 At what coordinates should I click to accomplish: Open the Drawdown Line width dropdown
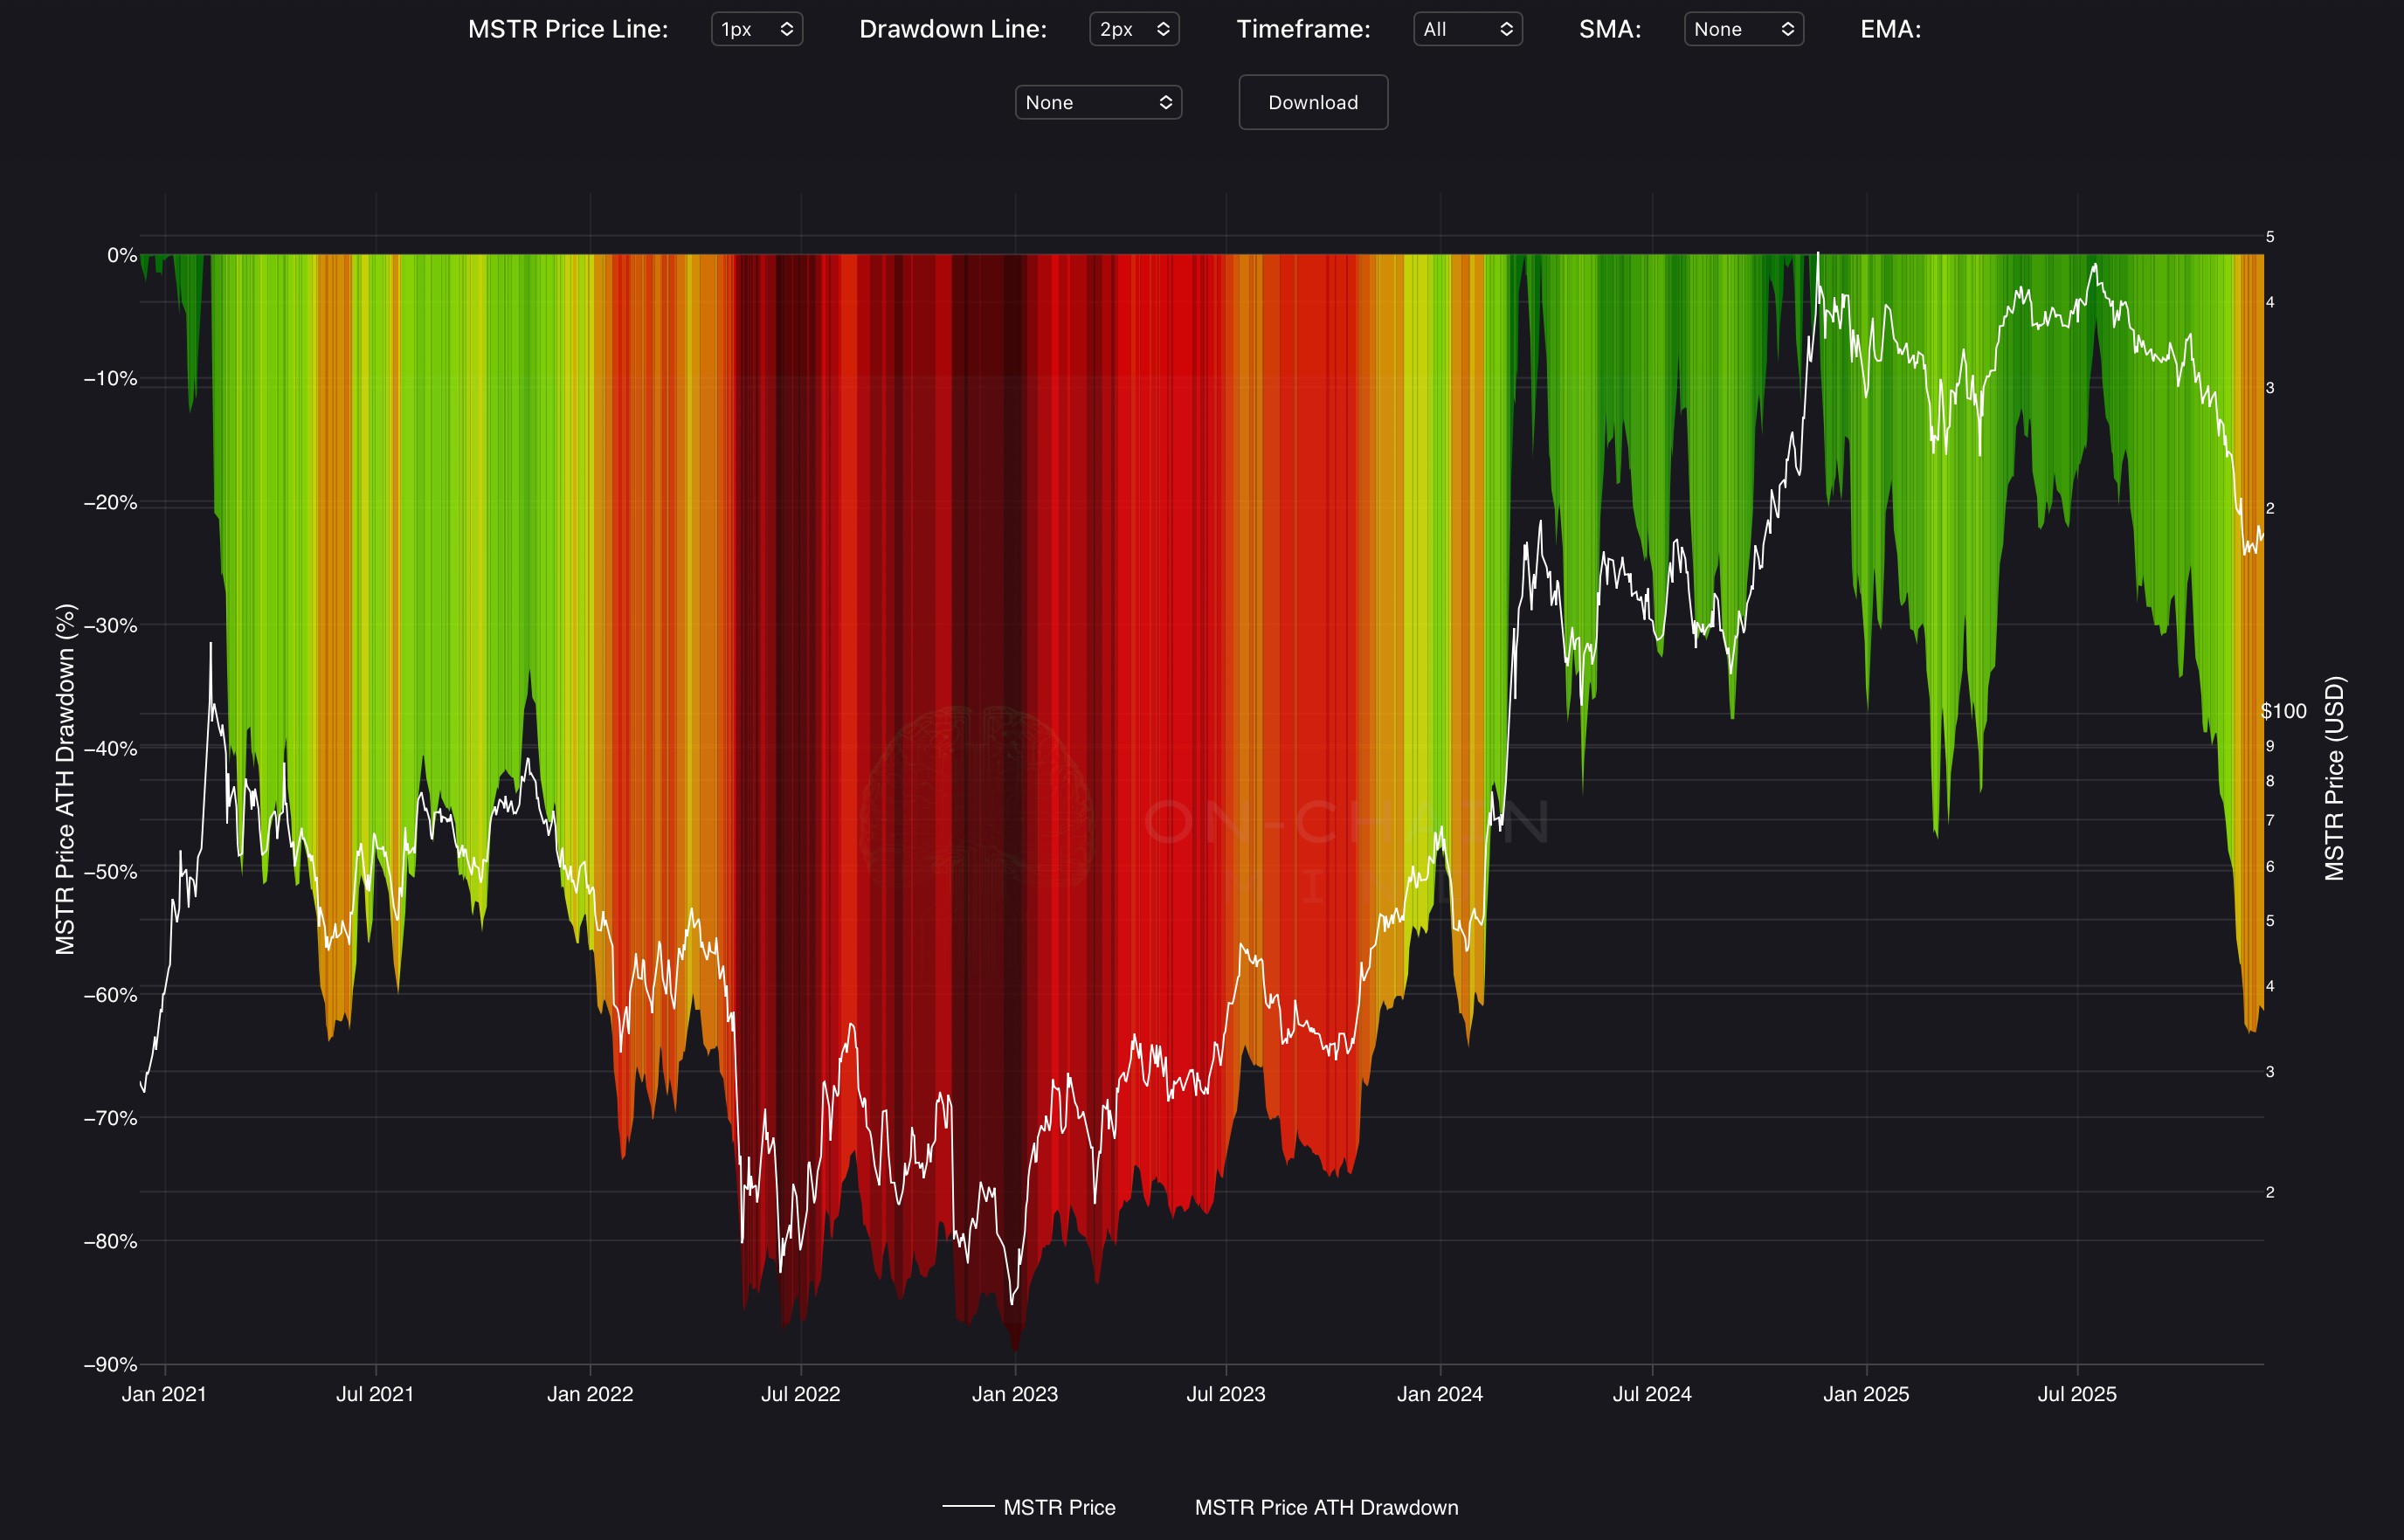1134,29
